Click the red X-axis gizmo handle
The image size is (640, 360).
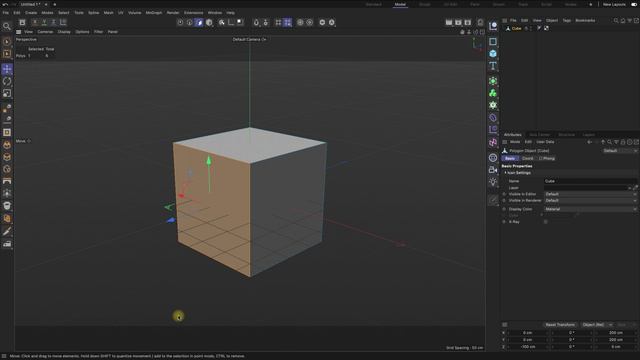click(x=181, y=196)
